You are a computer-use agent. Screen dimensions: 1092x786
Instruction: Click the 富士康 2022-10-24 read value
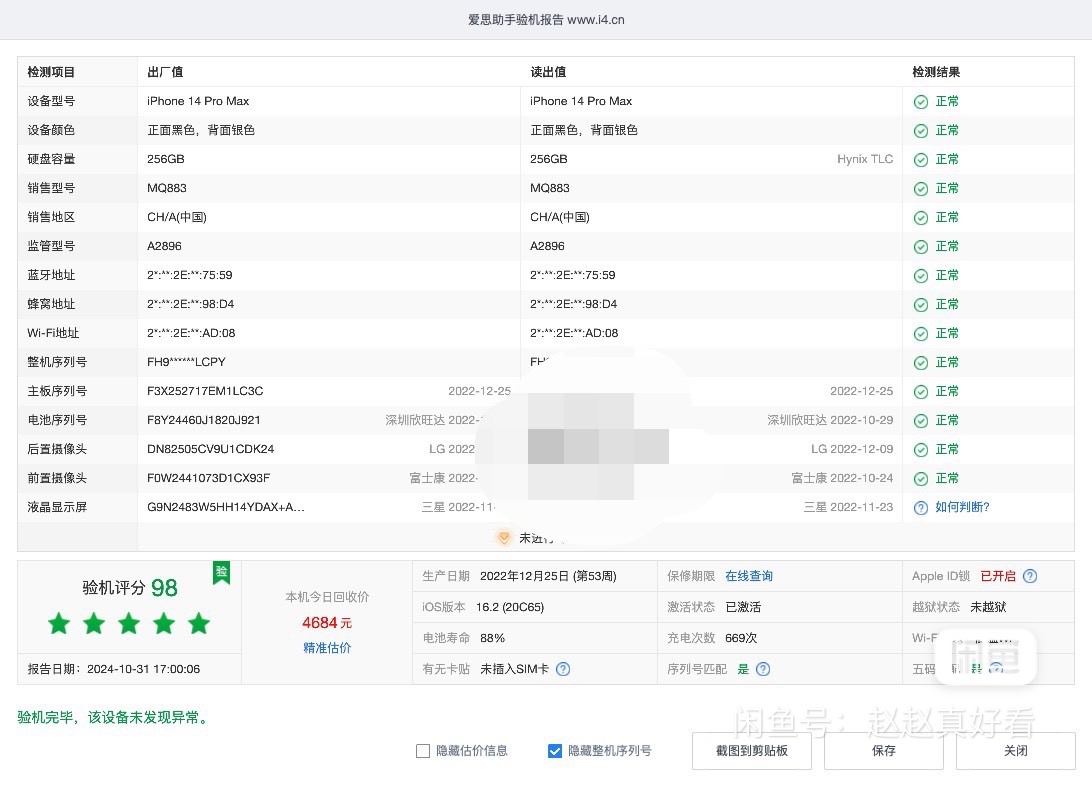coord(842,478)
